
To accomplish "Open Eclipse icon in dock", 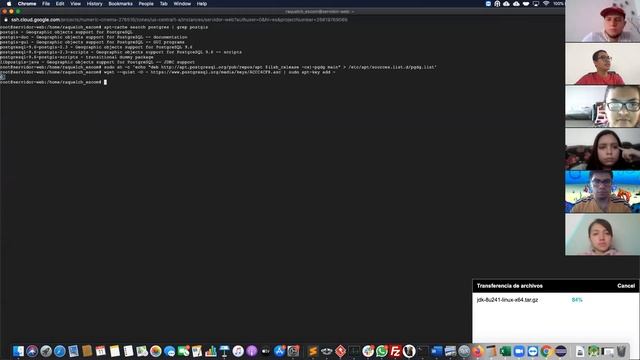I will (x=561, y=351).
